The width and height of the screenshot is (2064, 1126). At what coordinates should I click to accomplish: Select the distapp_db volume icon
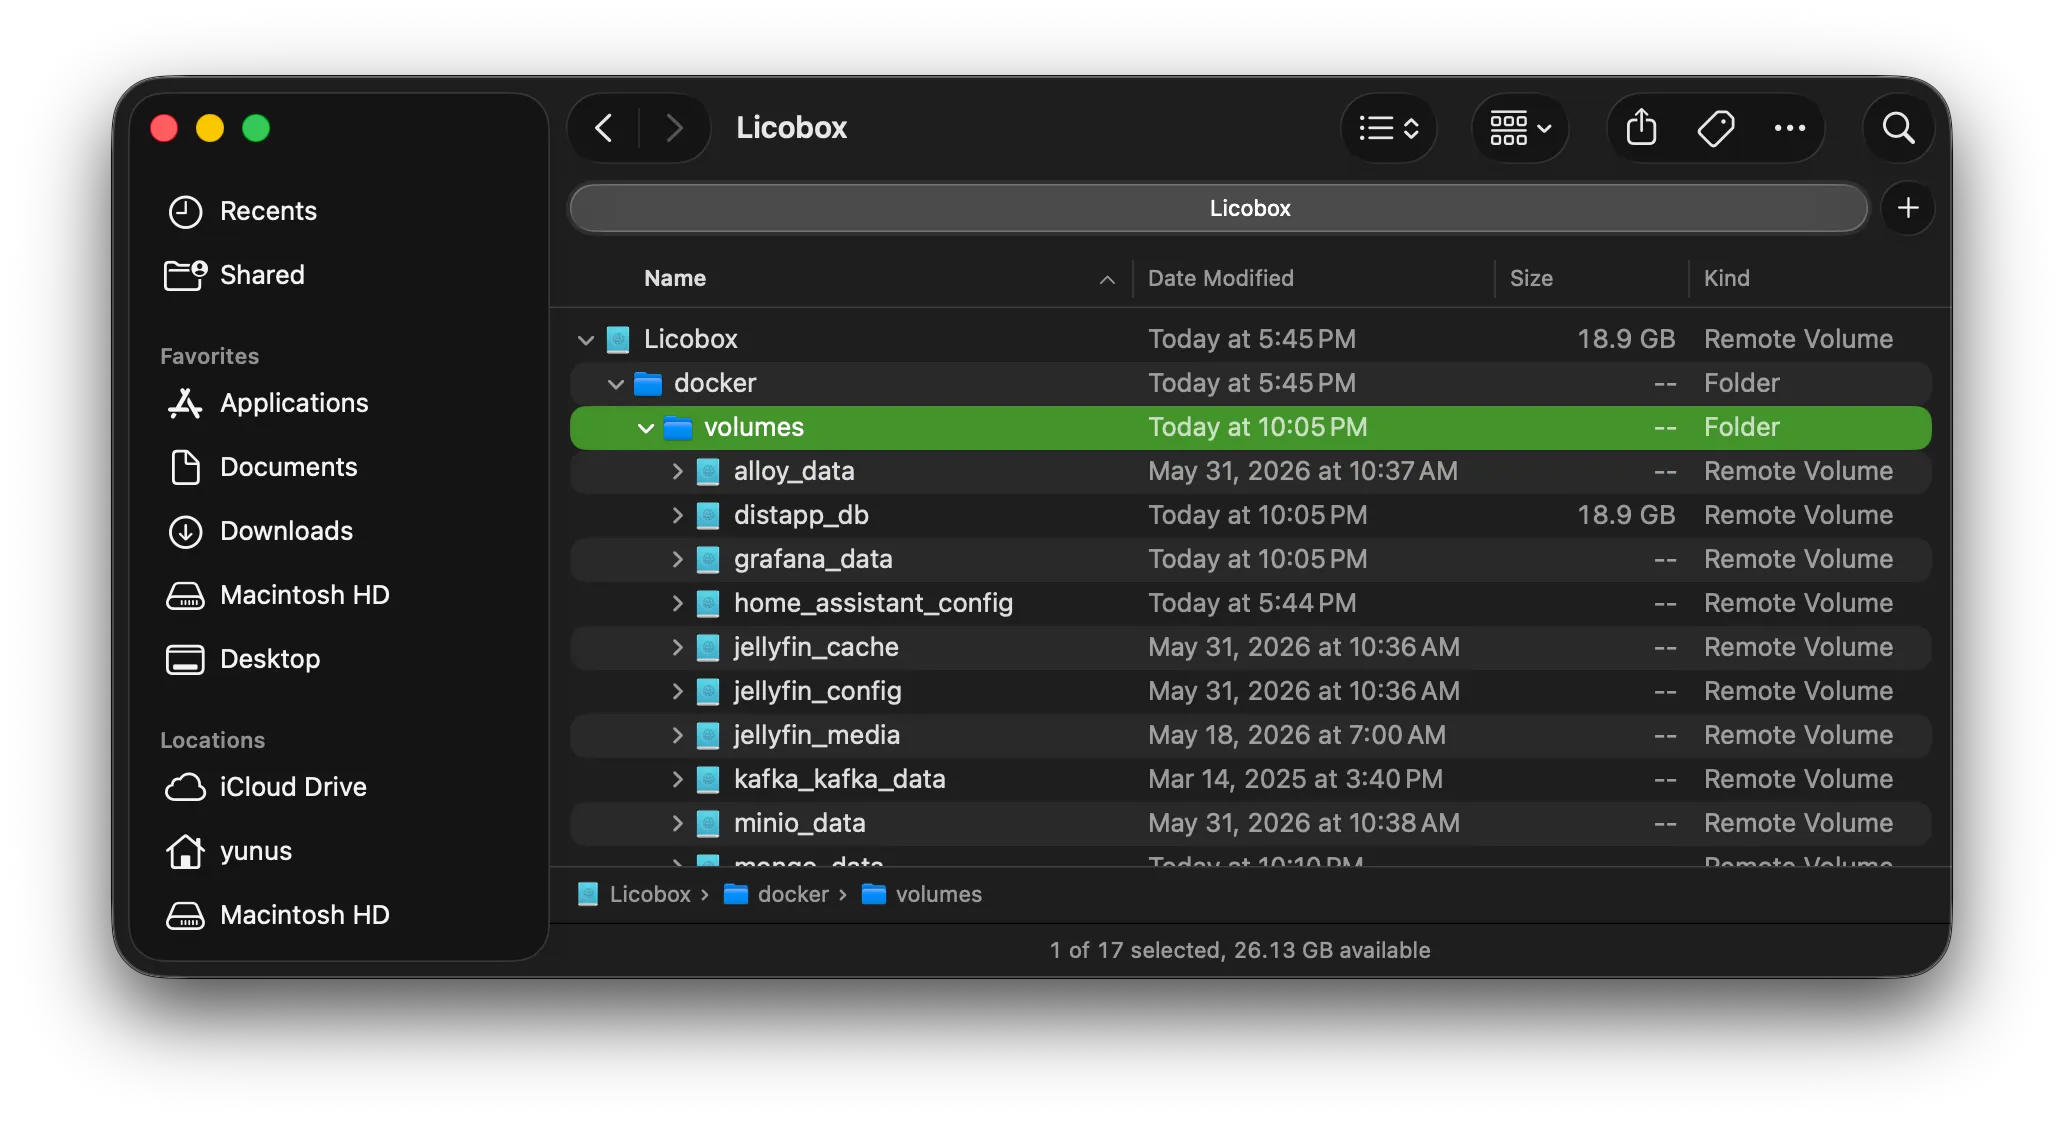[708, 516]
